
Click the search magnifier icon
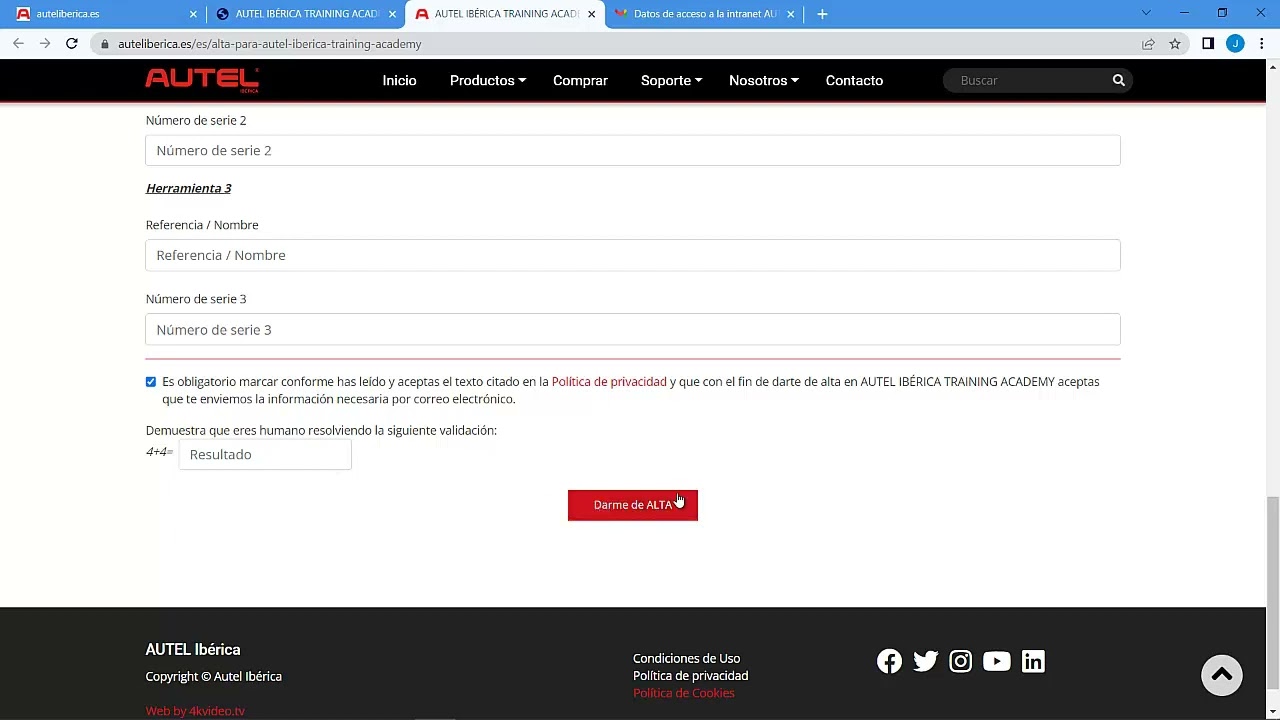pos(1119,80)
